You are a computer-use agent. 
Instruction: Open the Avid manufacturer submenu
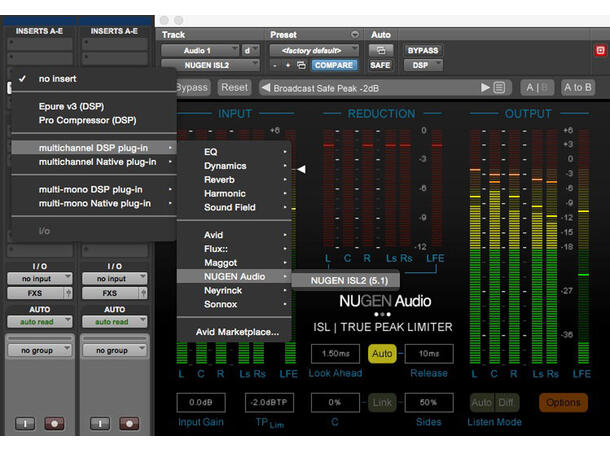[x=234, y=235]
